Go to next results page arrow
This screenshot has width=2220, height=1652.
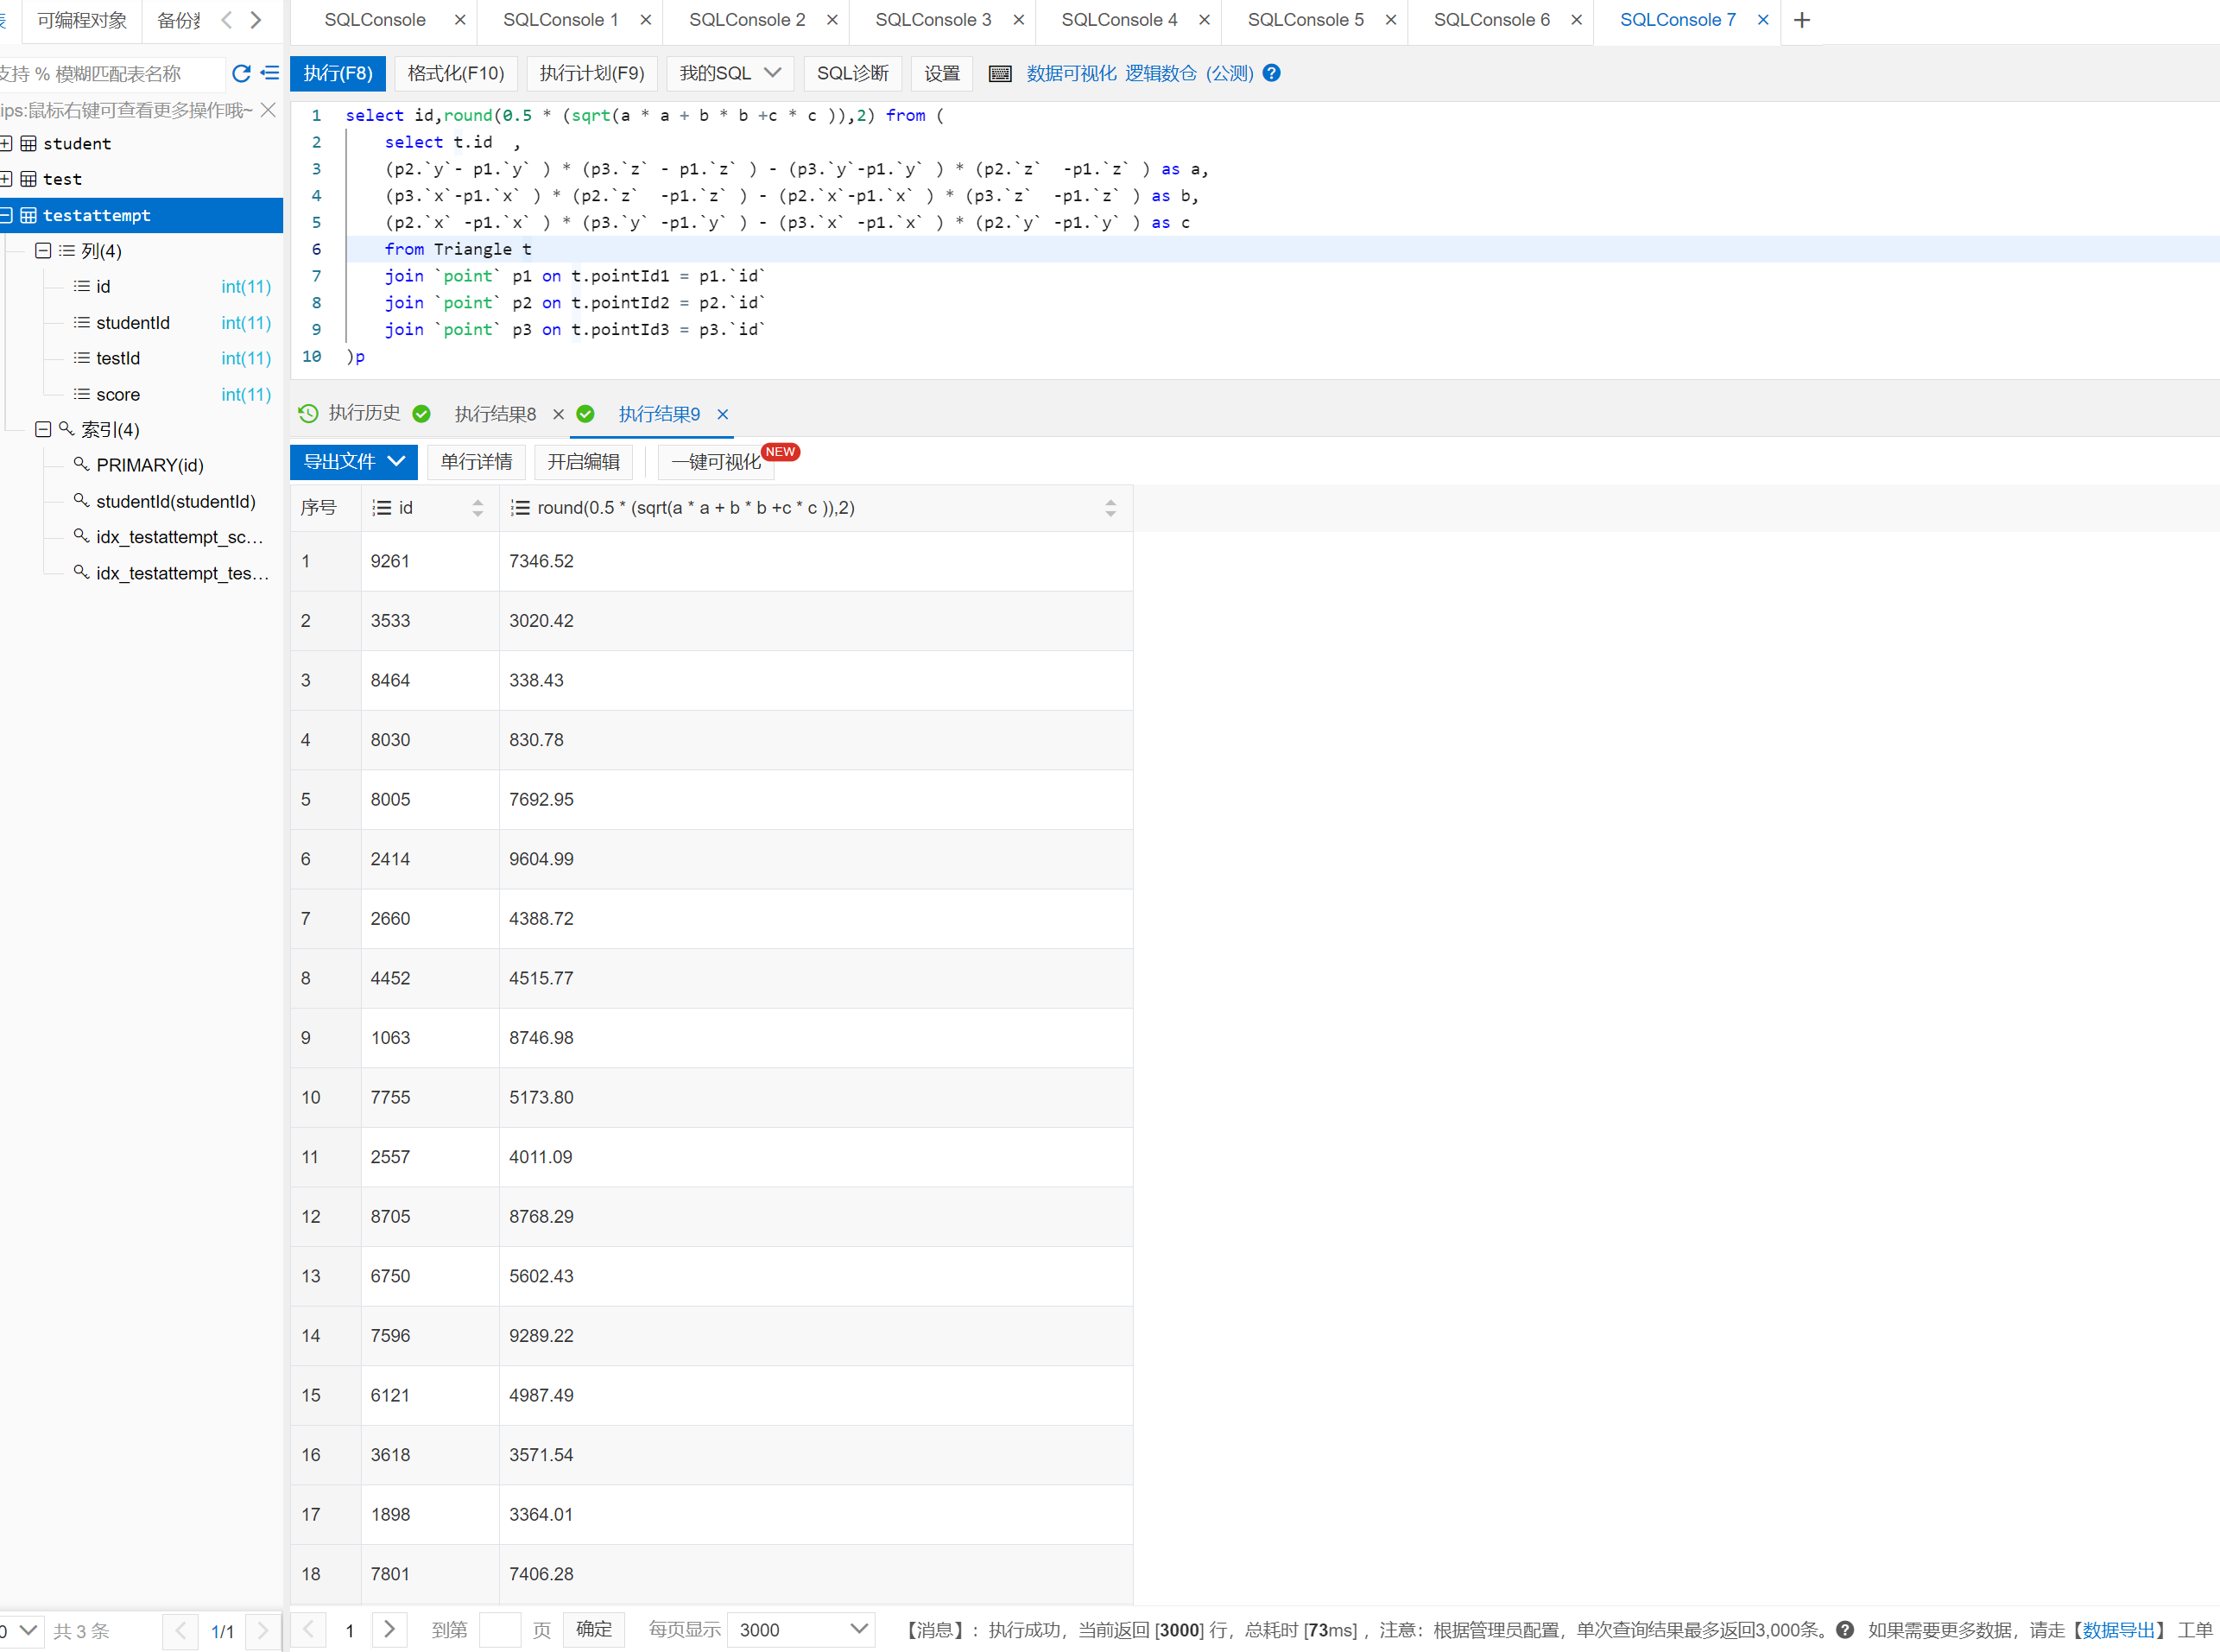coord(390,1629)
